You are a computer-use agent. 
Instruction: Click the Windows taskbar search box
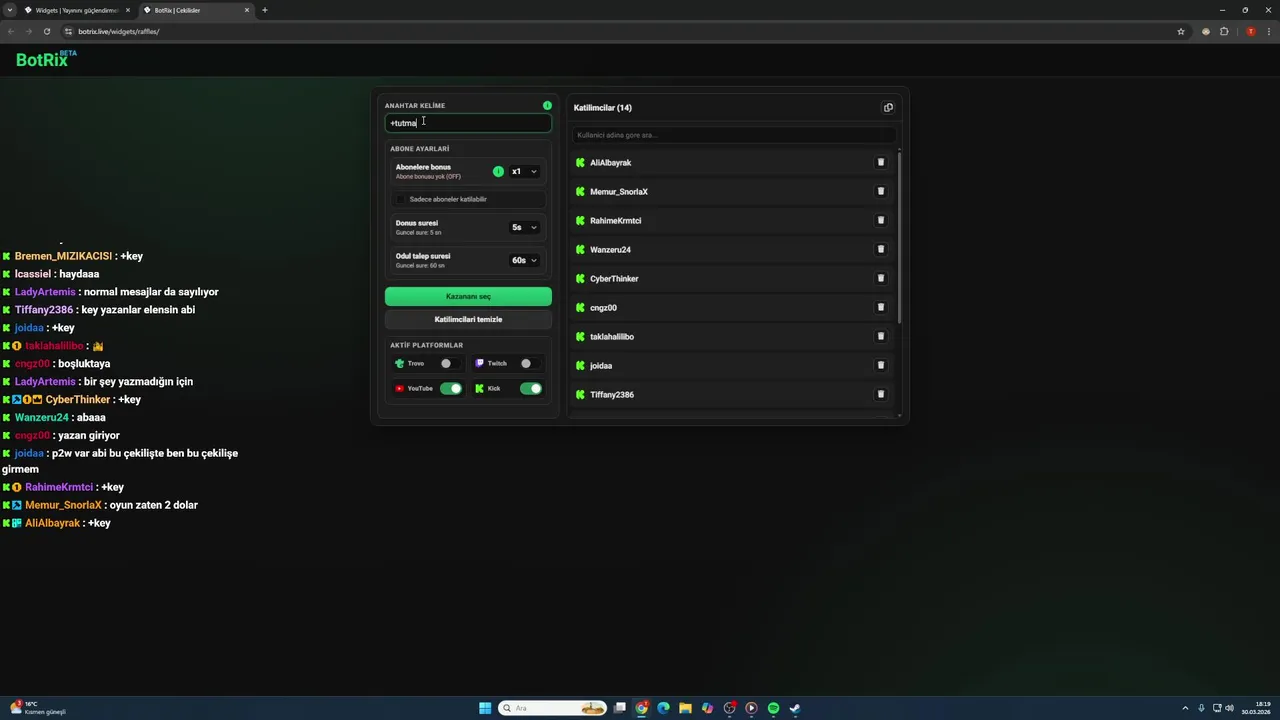coord(554,708)
